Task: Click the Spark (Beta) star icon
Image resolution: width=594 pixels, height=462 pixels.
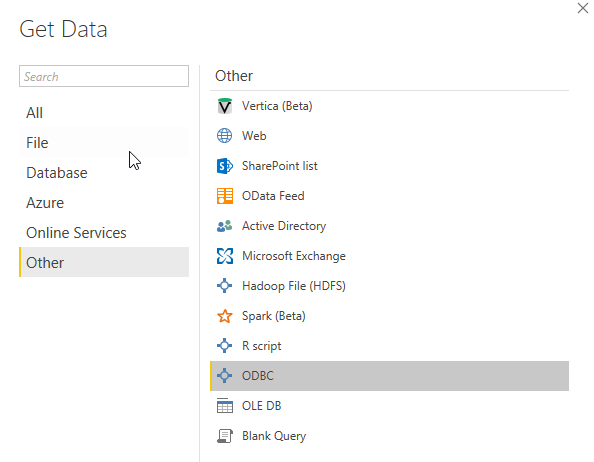Action: [x=225, y=316]
